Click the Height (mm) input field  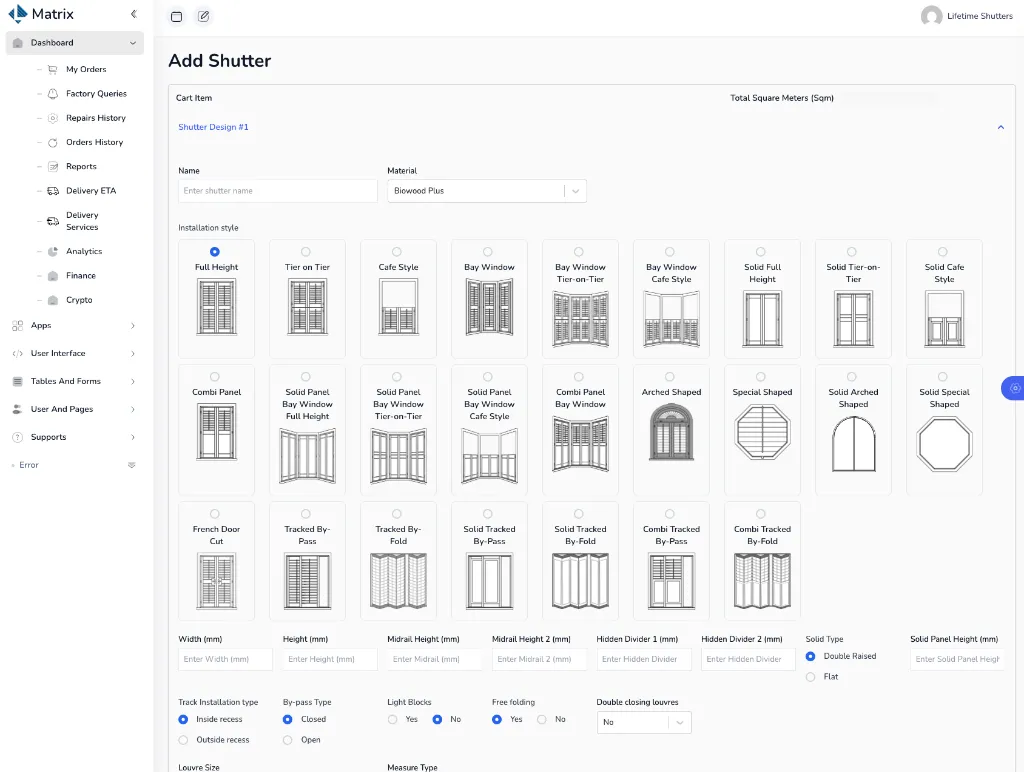[x=330, y=659]
